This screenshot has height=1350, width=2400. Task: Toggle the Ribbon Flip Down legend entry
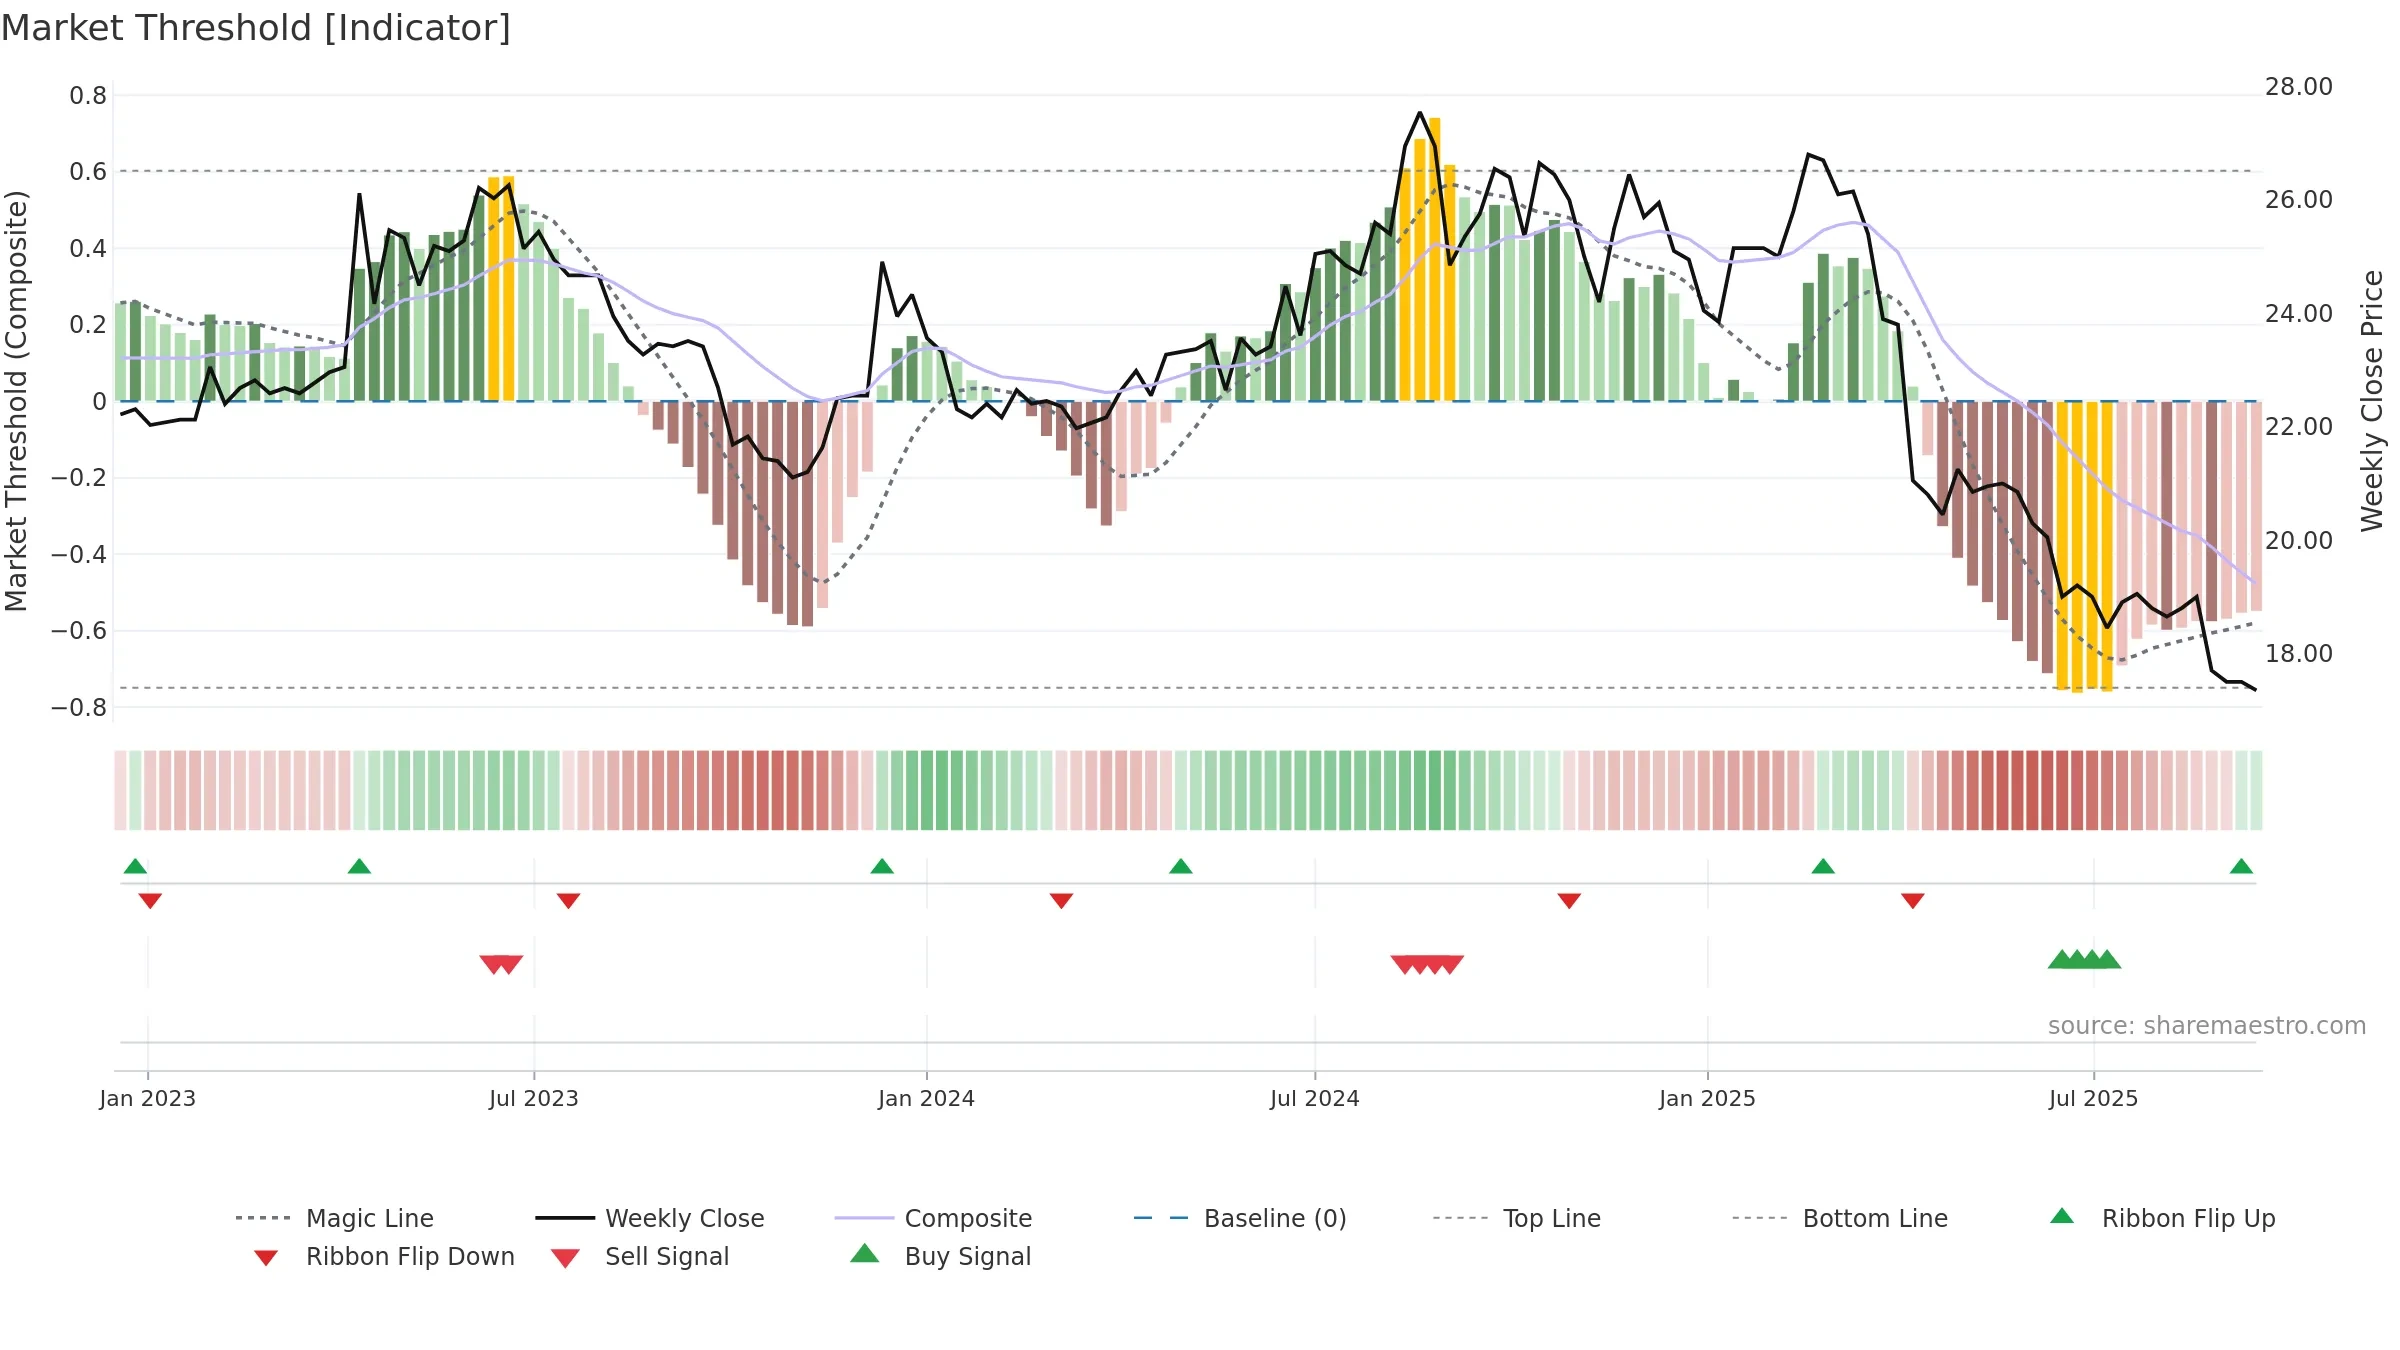384,1256
